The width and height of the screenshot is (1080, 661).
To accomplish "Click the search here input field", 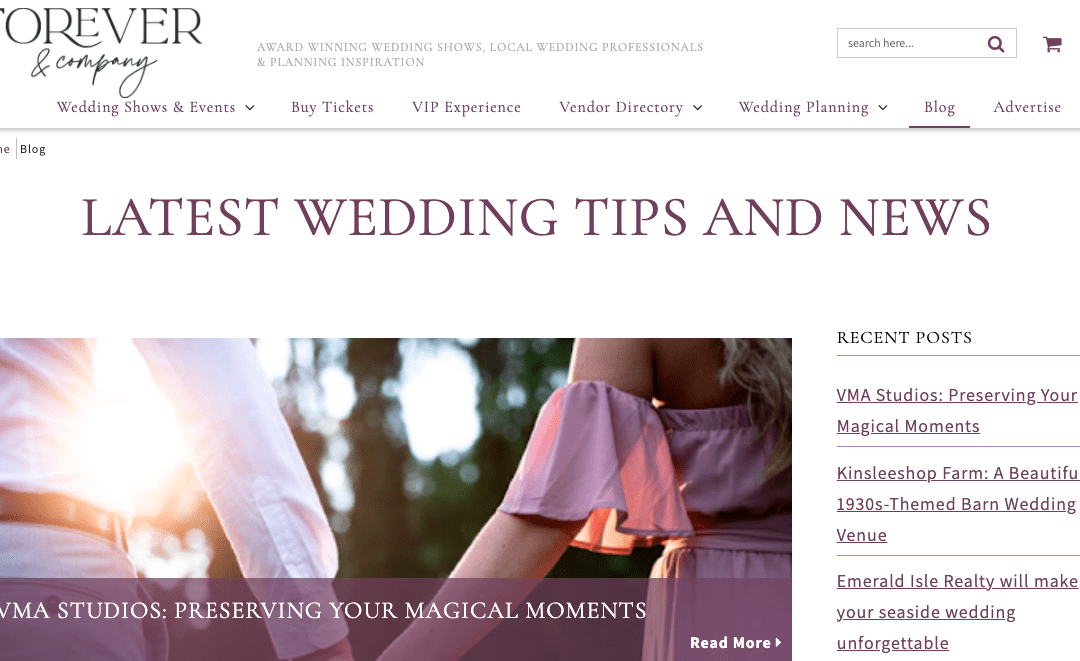I will [x=911, y=43].
